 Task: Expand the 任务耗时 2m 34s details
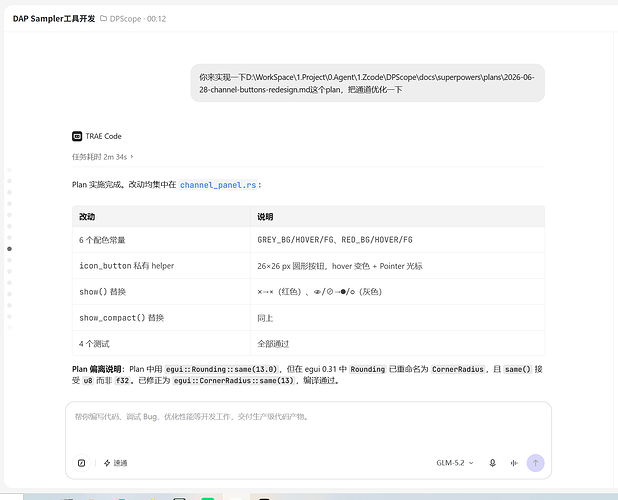click(x=102, y=157)
